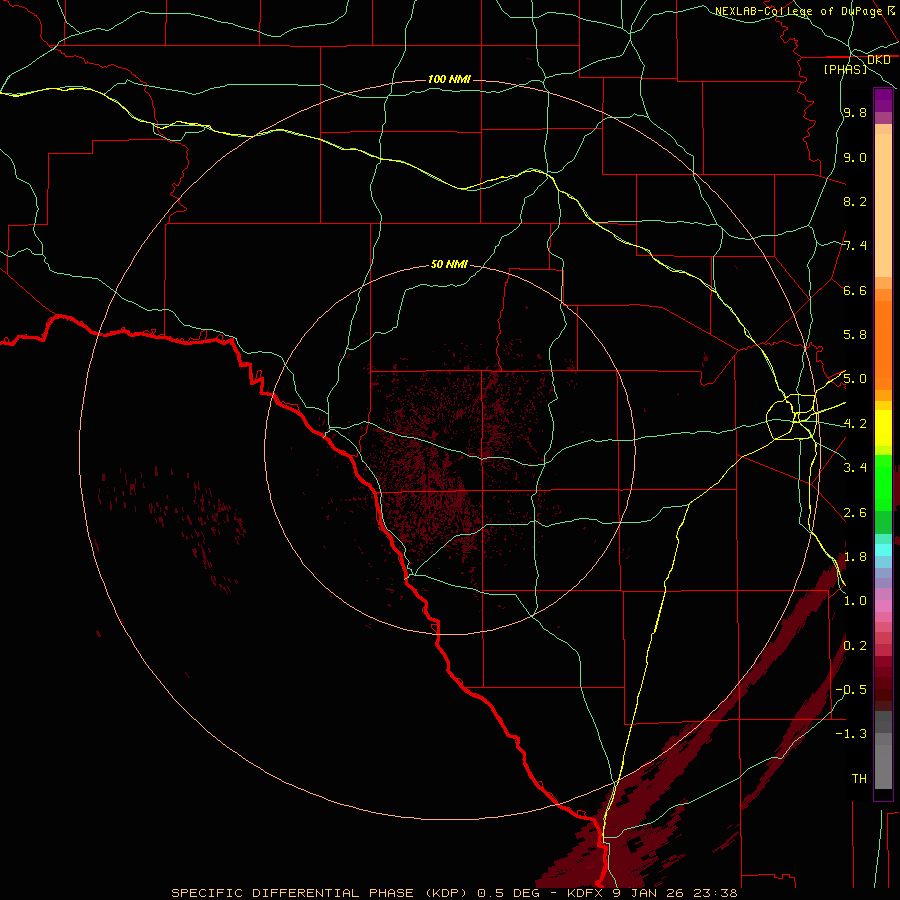Screen dimensions: 900x900
Task: Click the TH threshold label
Action: pos(859,778)
